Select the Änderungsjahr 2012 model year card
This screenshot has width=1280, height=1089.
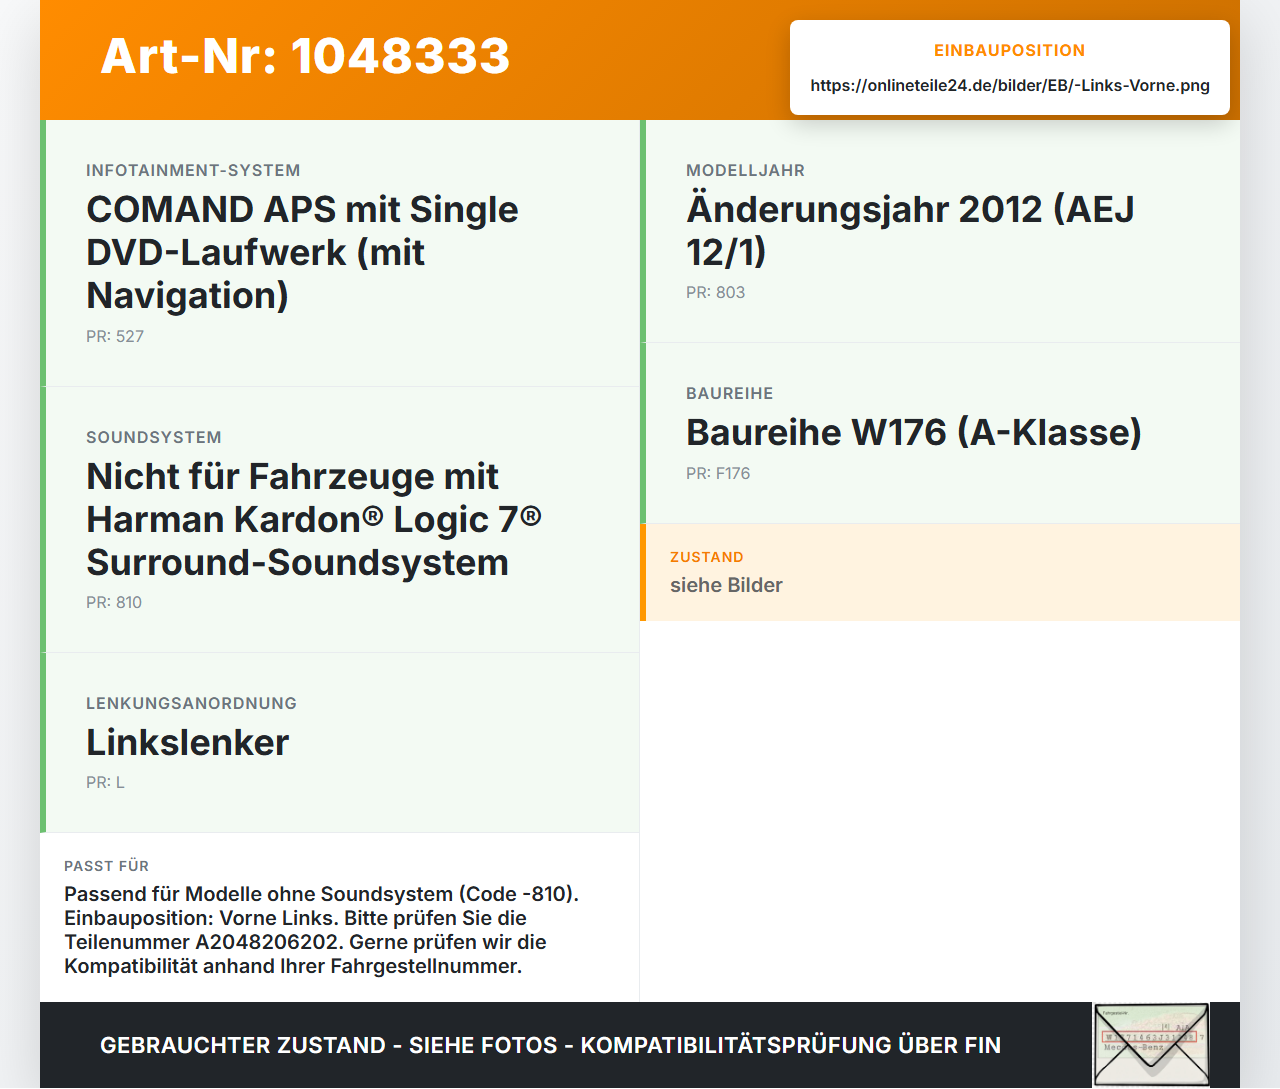pos(940,231)
